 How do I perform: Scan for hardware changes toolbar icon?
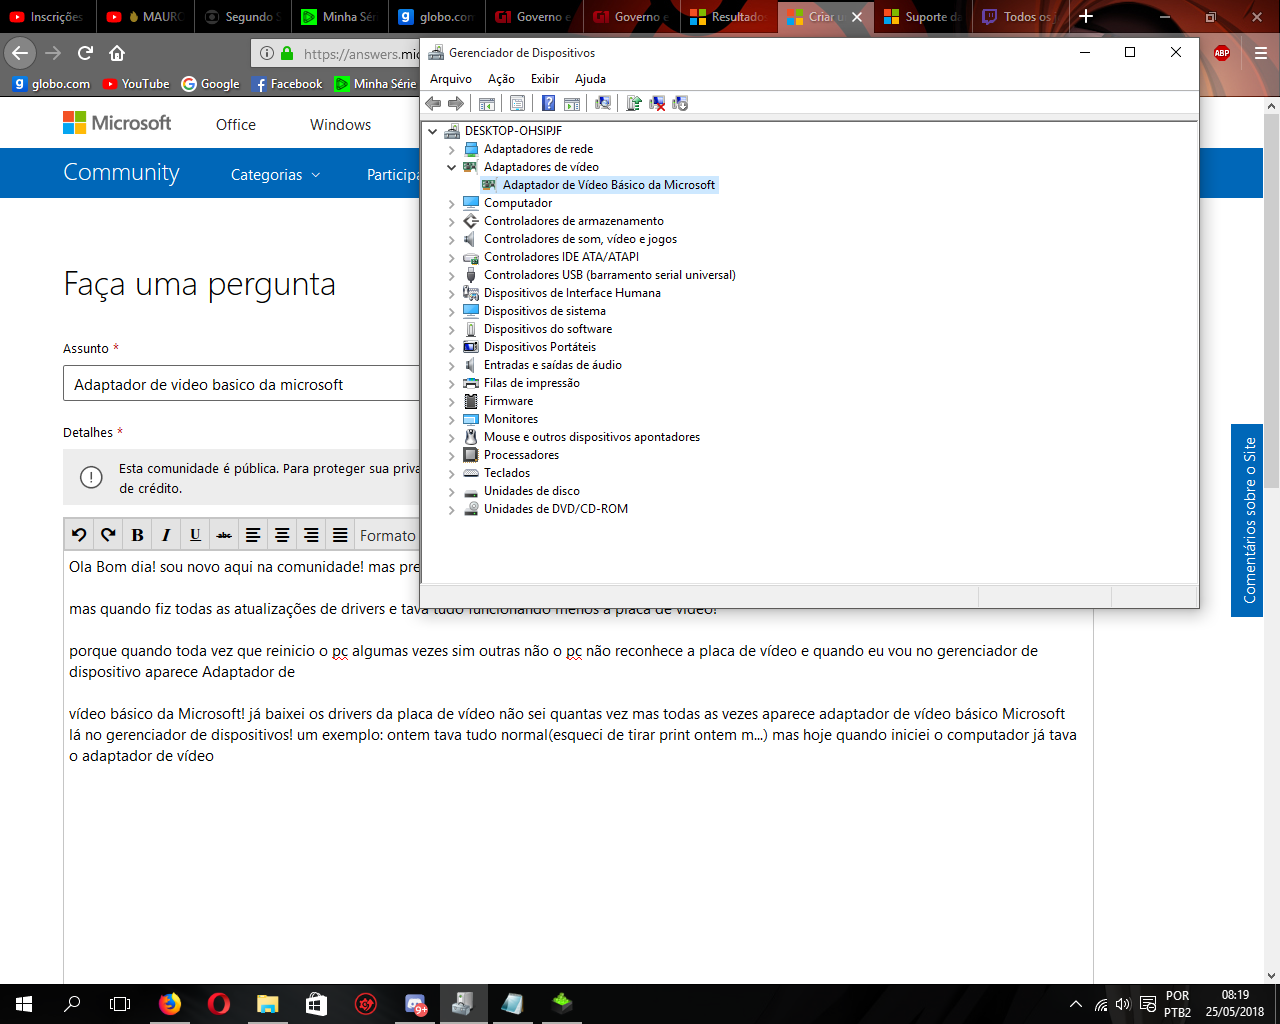(602, 103)
